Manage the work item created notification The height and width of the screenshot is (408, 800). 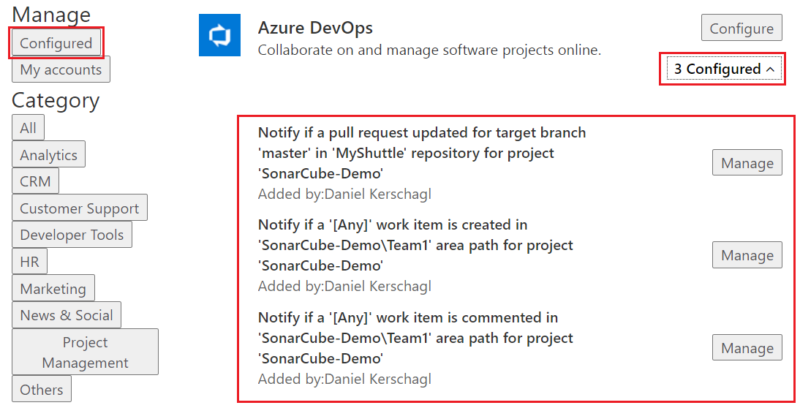[x=747, y=255]
